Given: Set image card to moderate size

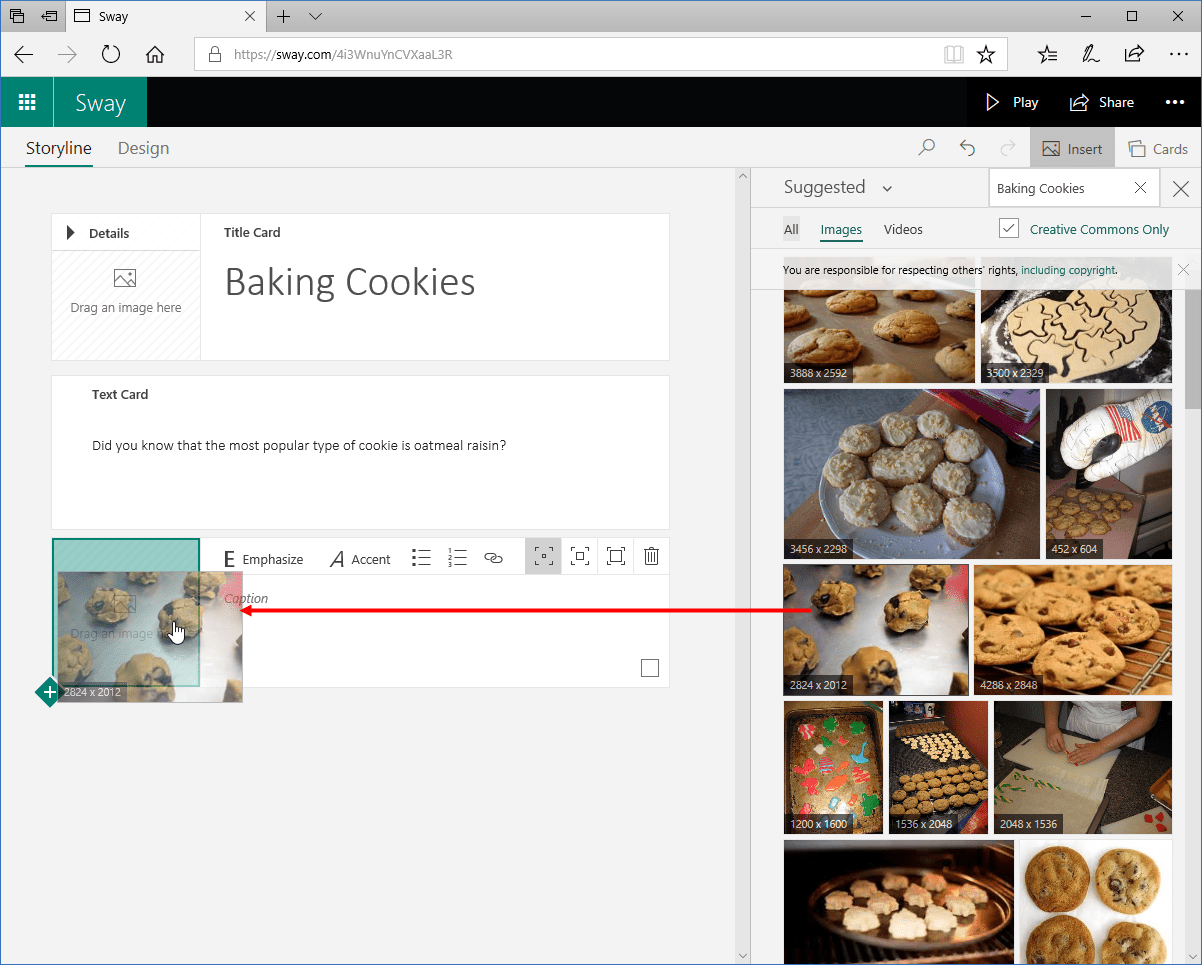Looking at the screenshot, I should [x=580, y=556].
